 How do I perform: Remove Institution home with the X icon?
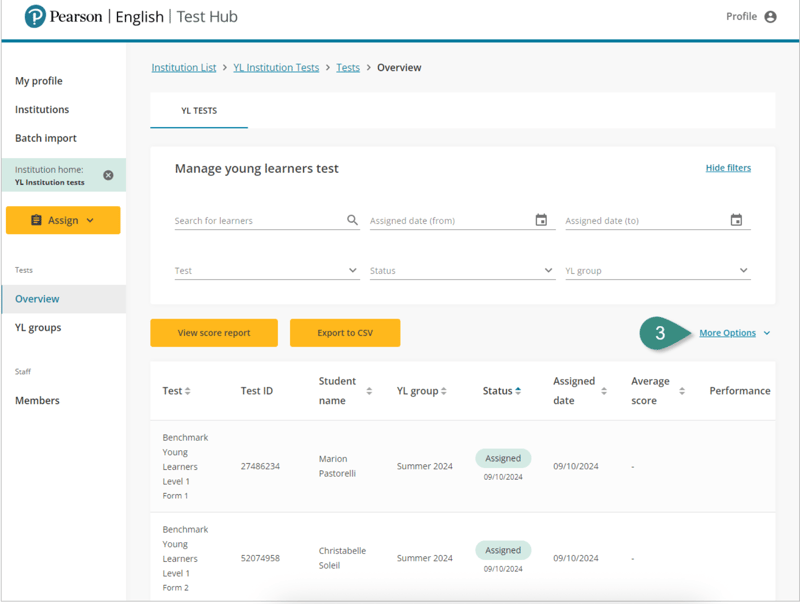(108, 175)
